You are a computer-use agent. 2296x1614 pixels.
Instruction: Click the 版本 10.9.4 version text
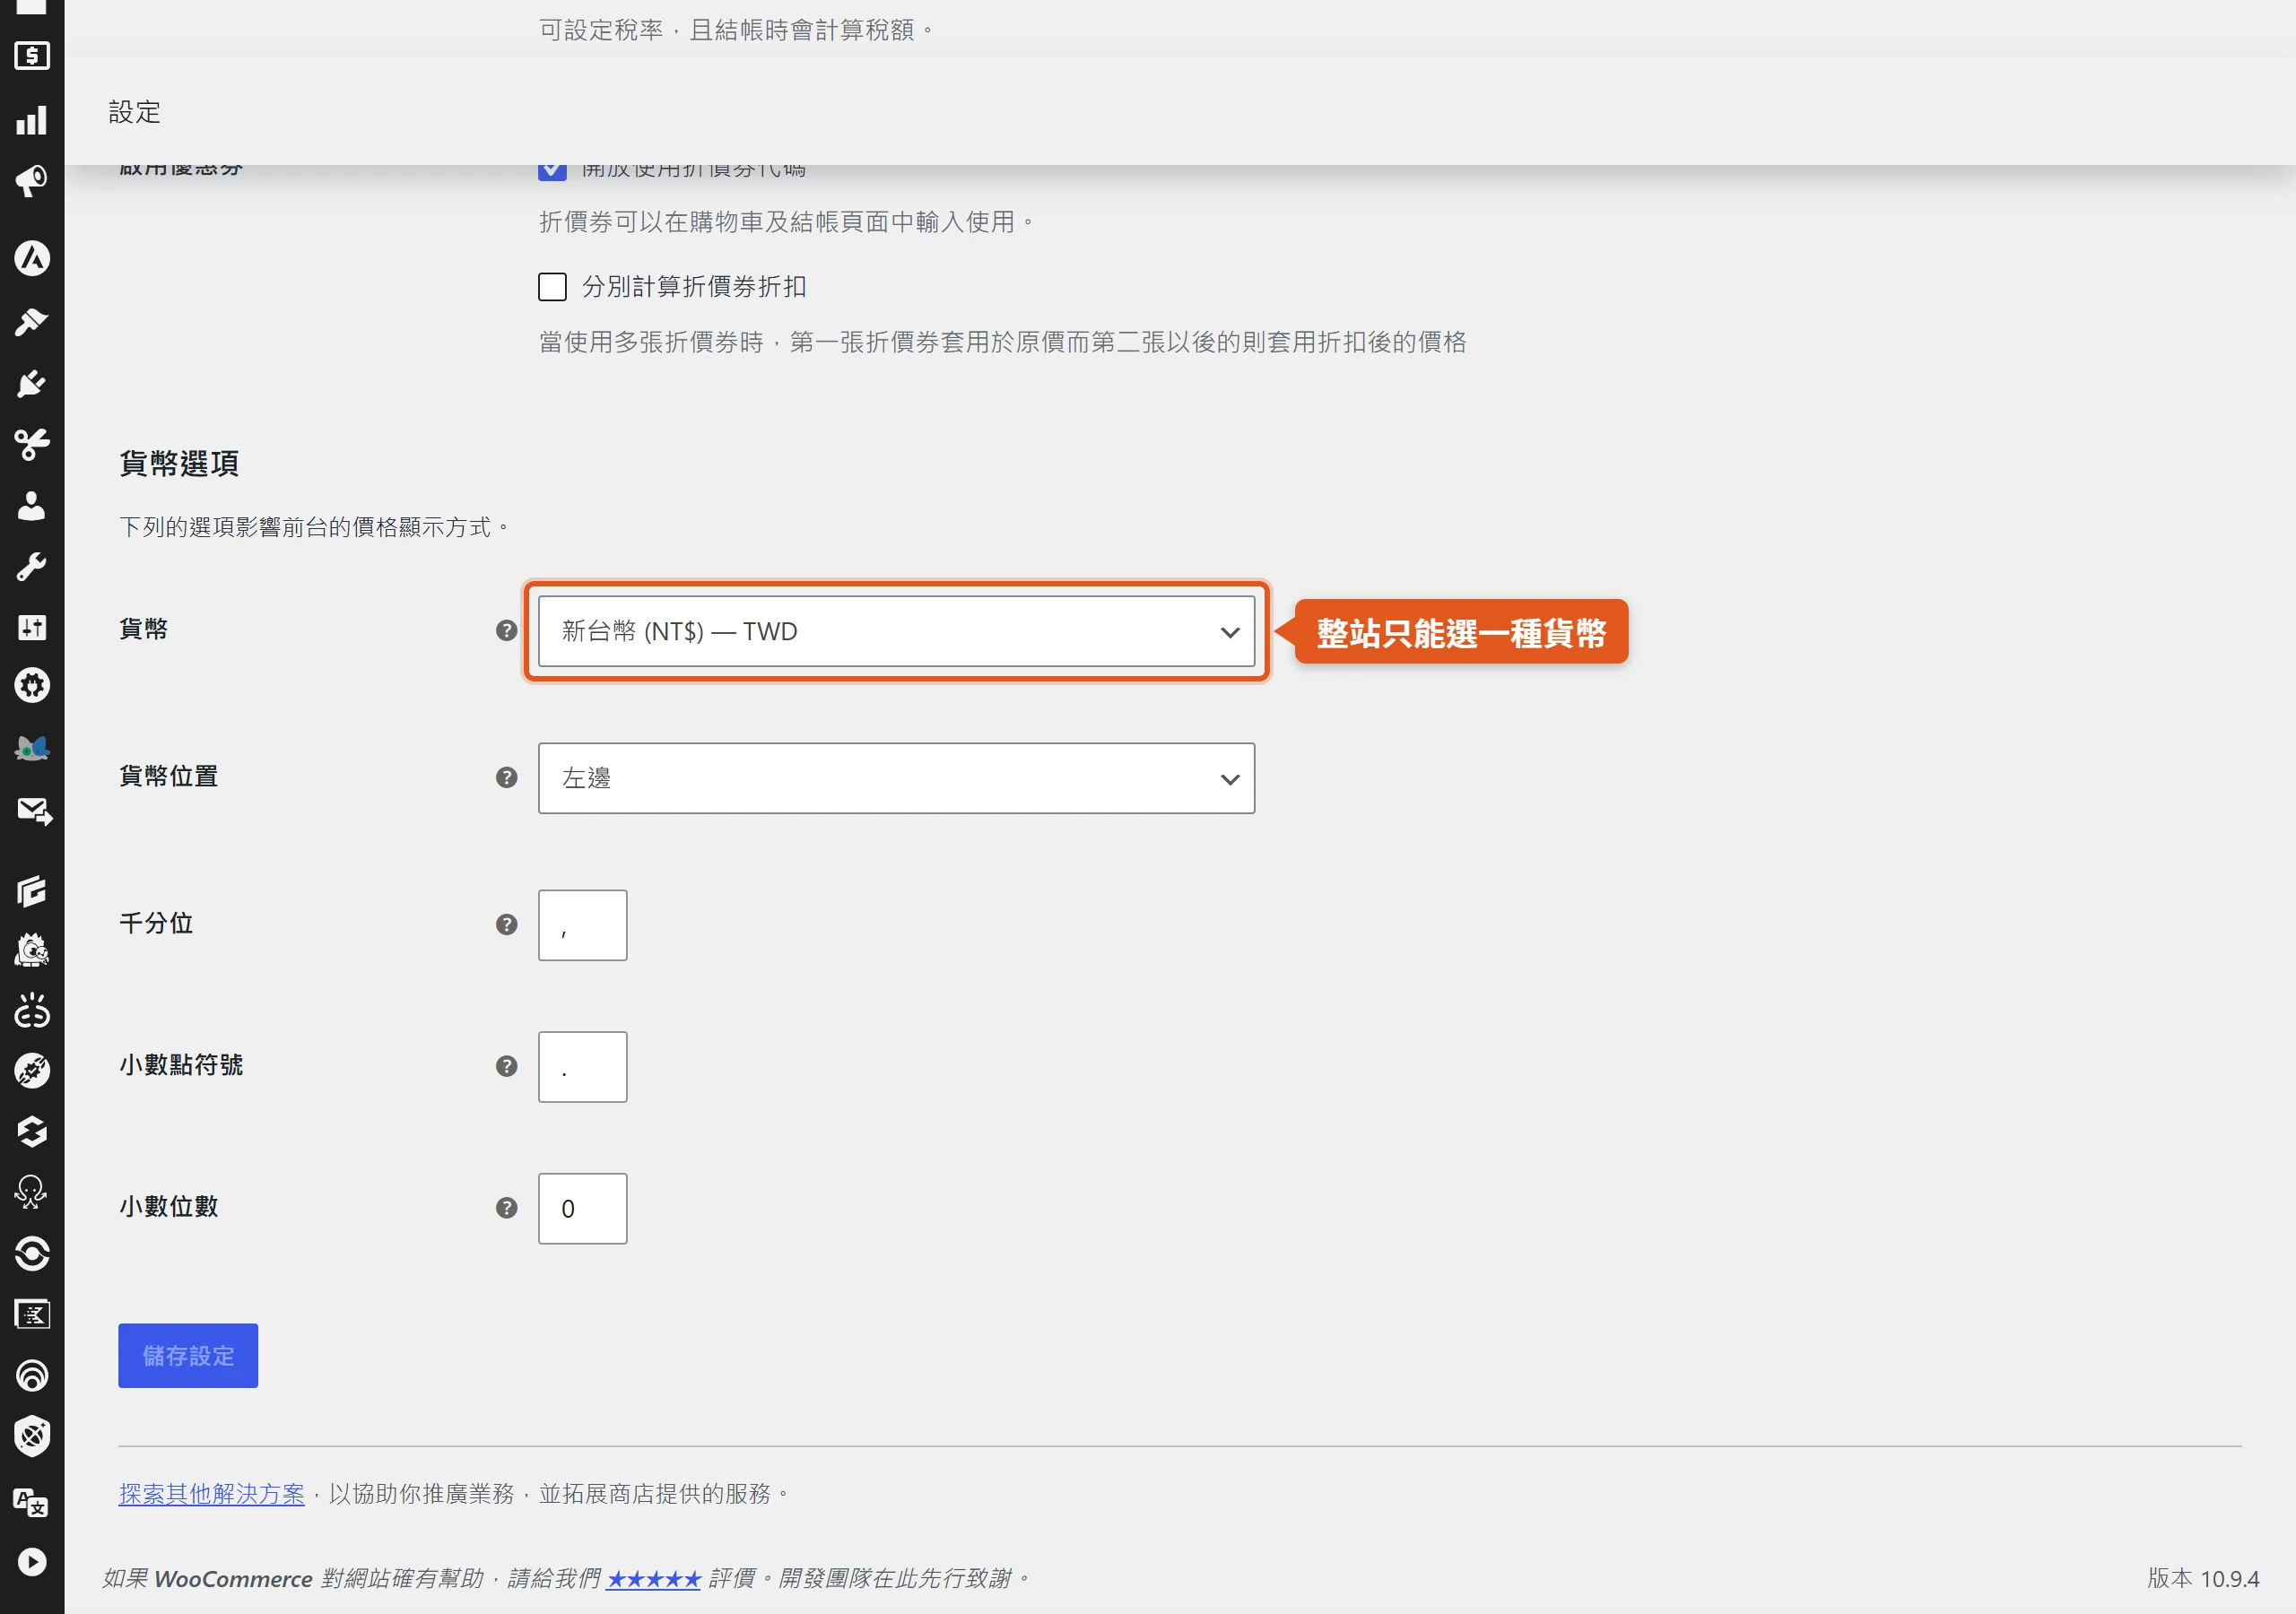2203,1579
